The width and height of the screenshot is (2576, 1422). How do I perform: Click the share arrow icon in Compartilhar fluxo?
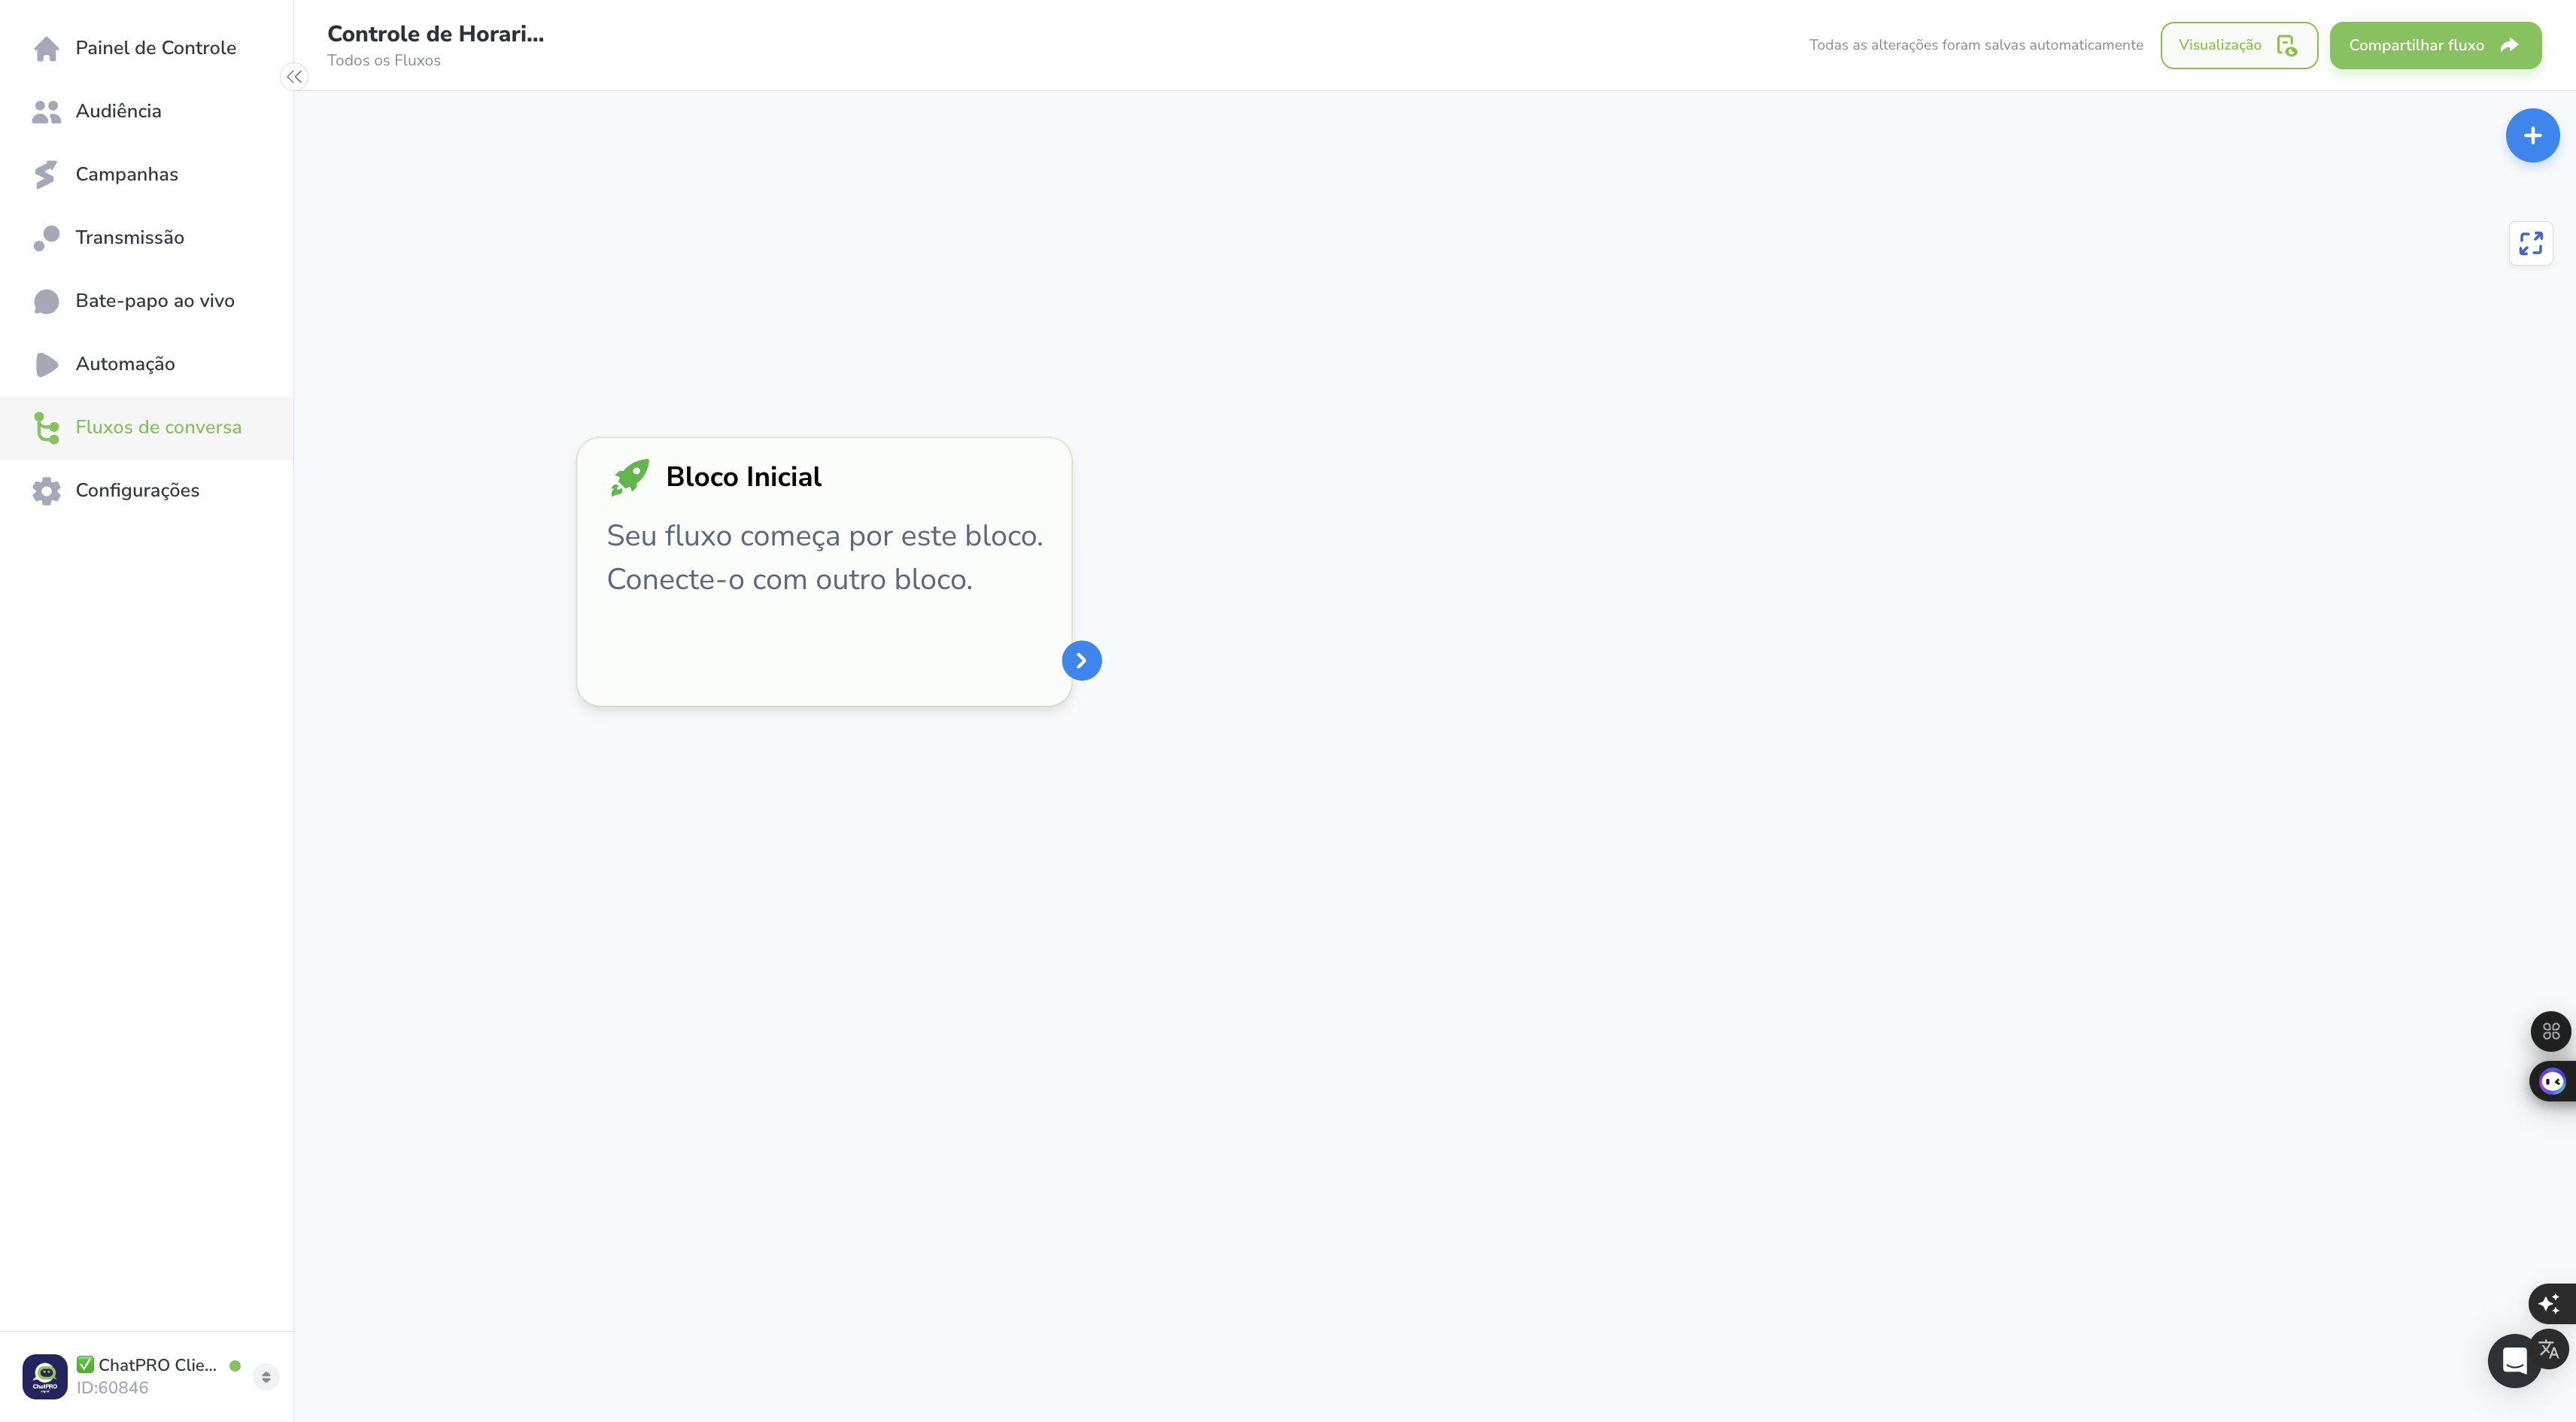click(x=2509, y=46)
